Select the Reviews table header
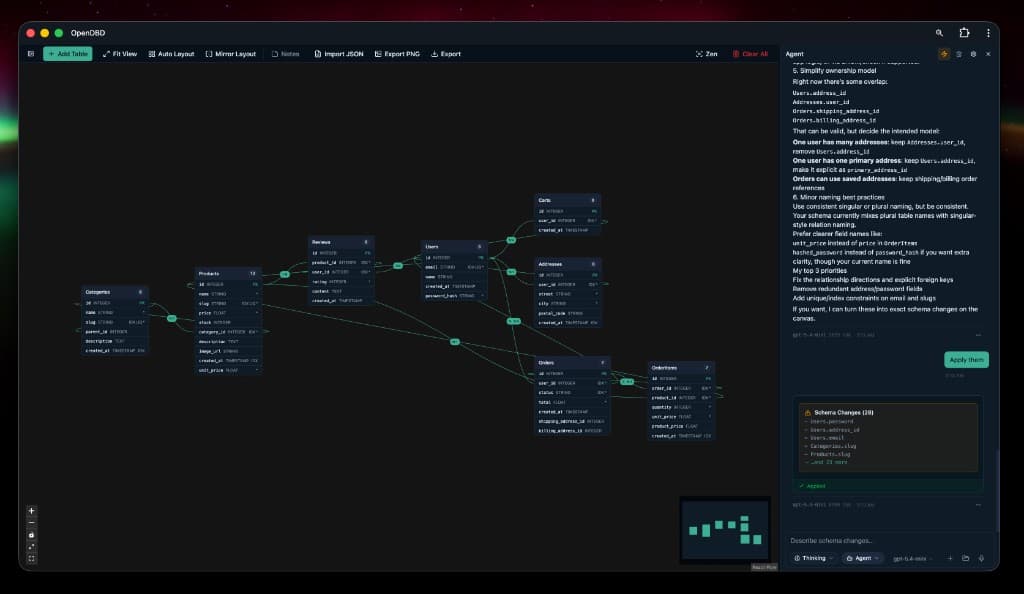 tap(341, 242)
